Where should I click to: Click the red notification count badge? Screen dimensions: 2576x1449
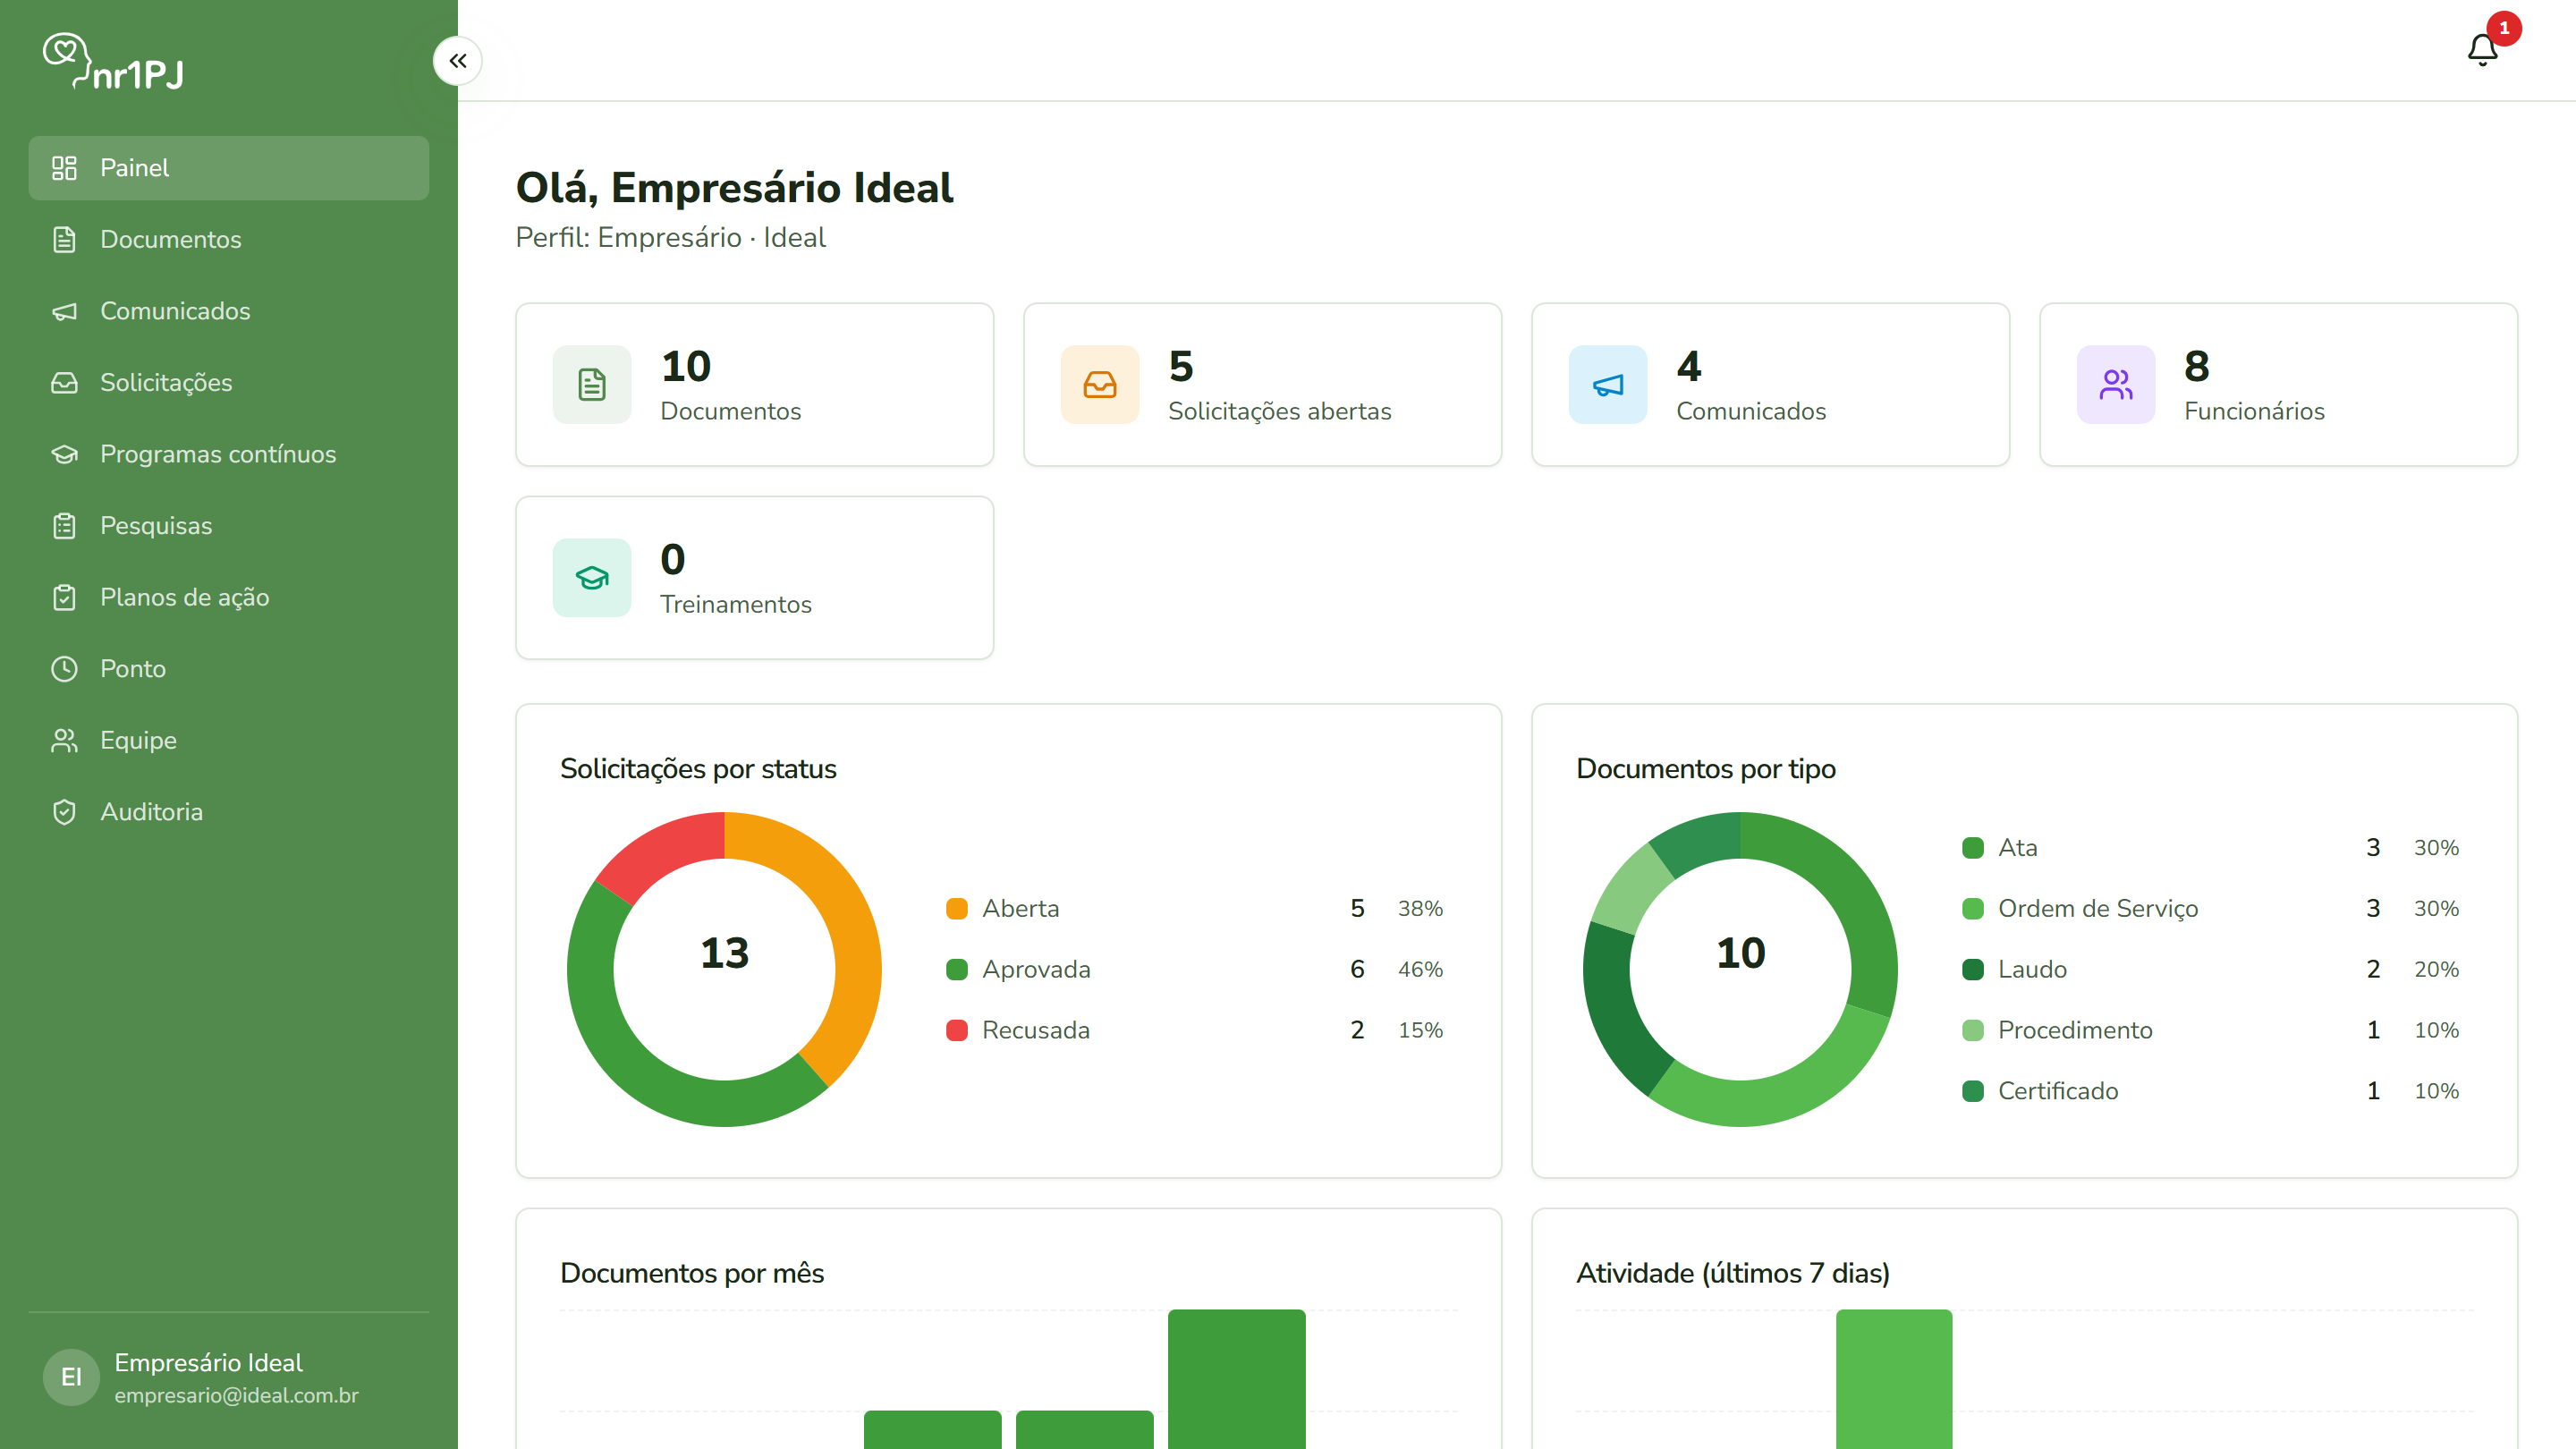2504,28
